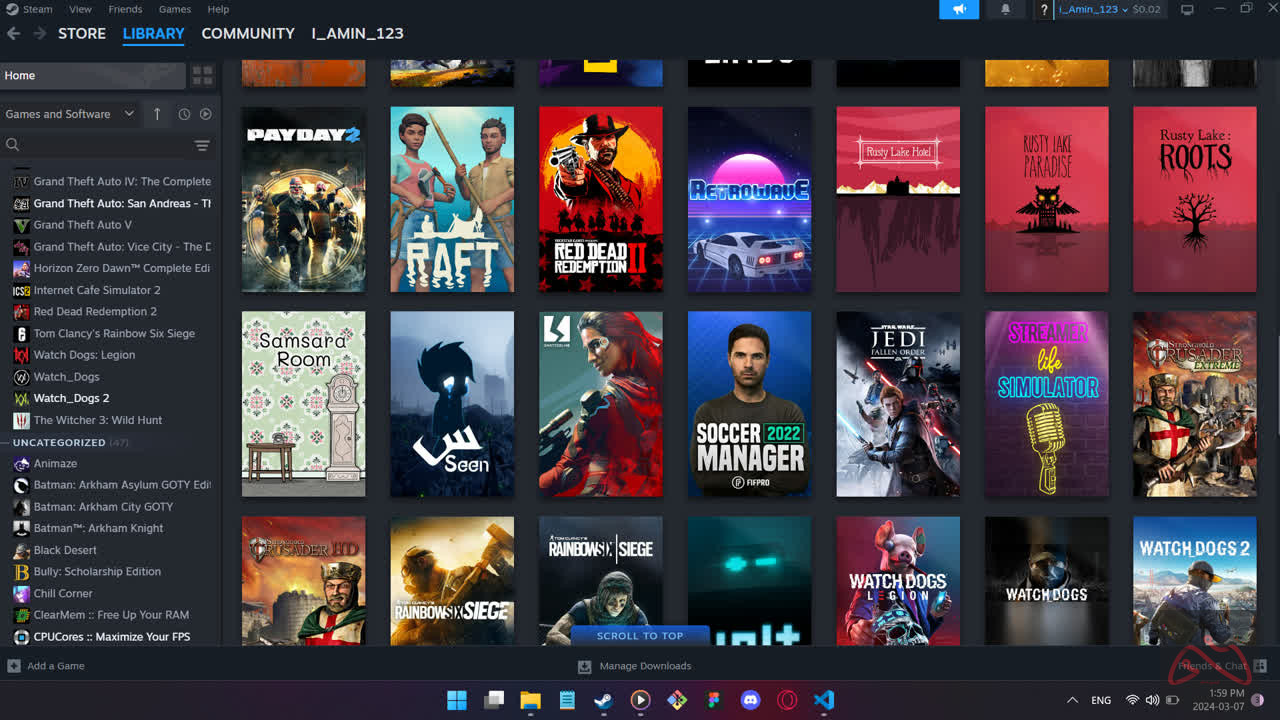Switch to Big Picture mode icon
Viewport: 1280px width, 720px height.
1187,10
